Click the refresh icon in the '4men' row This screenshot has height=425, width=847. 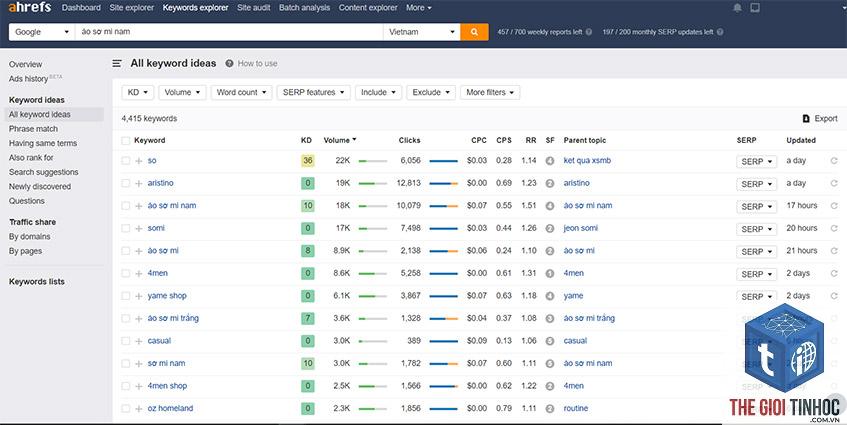(x=834, y=273)
